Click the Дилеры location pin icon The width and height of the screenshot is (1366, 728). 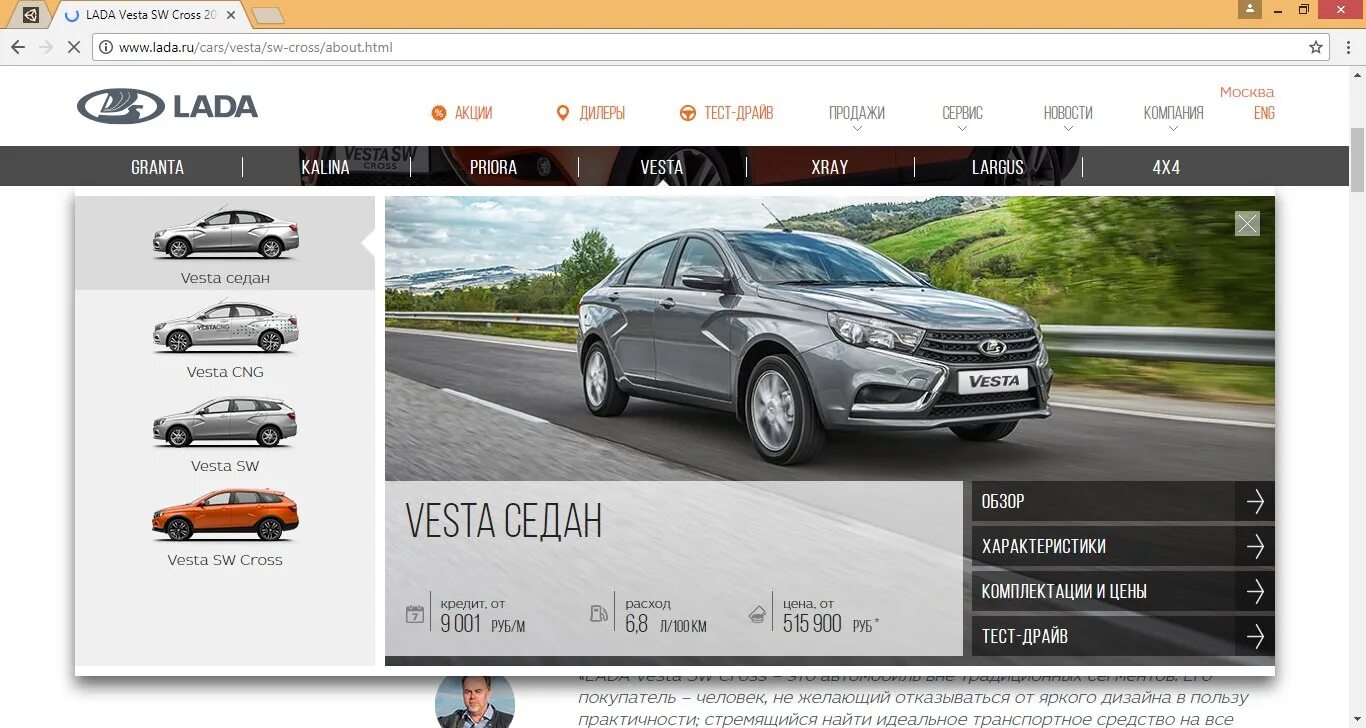pos(562,113)
